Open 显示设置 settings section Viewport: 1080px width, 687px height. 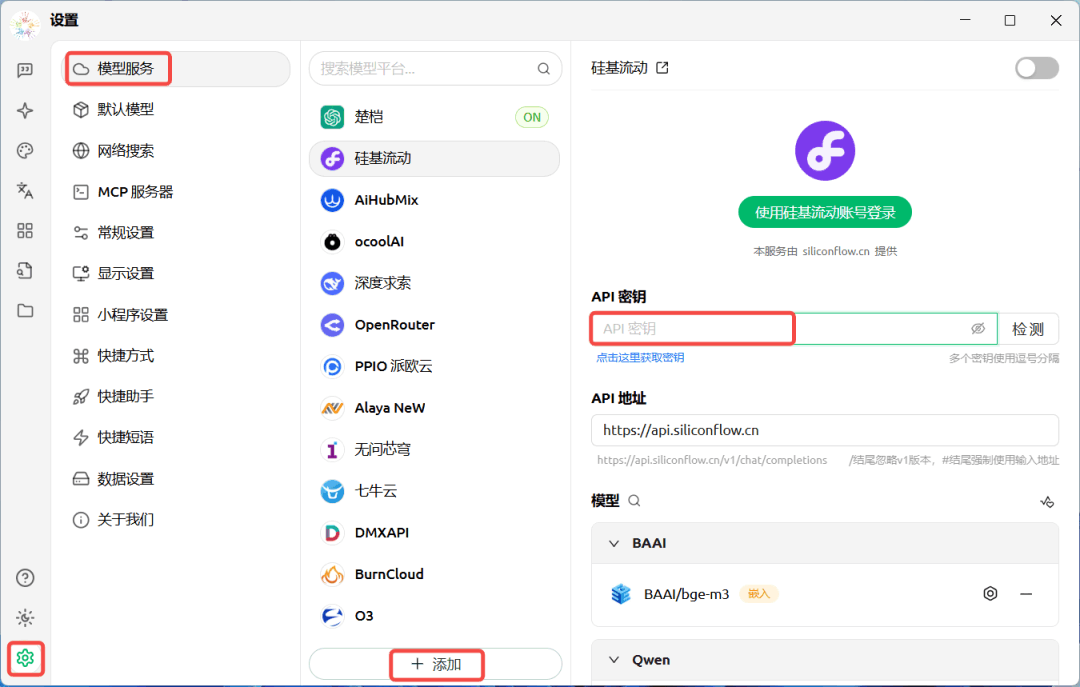(x=176, y=274)
